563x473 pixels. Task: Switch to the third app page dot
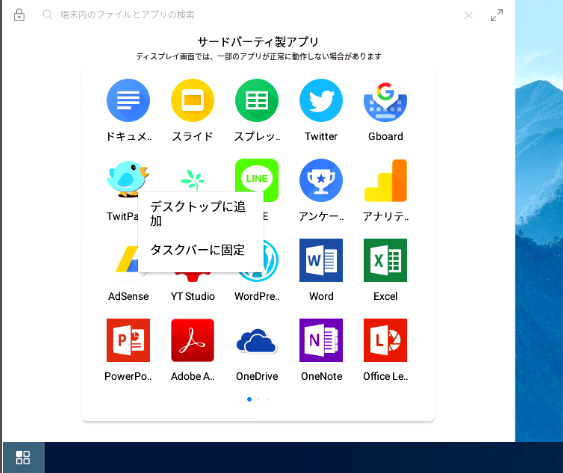click(267, 399)
